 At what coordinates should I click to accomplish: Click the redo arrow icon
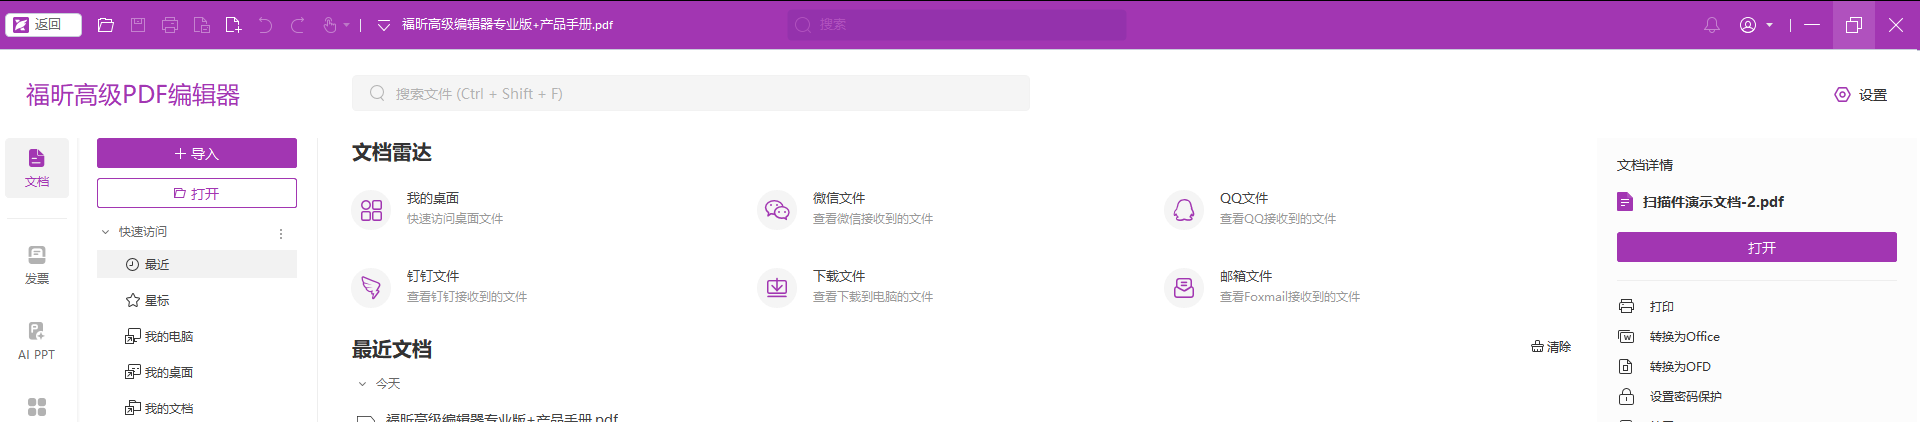coord(297,25)
